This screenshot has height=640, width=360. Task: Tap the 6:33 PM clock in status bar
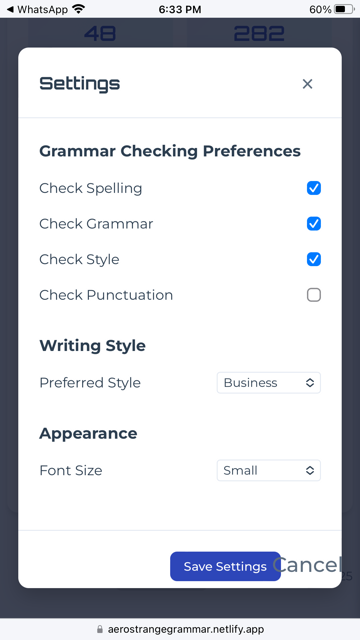pos(180,9)
